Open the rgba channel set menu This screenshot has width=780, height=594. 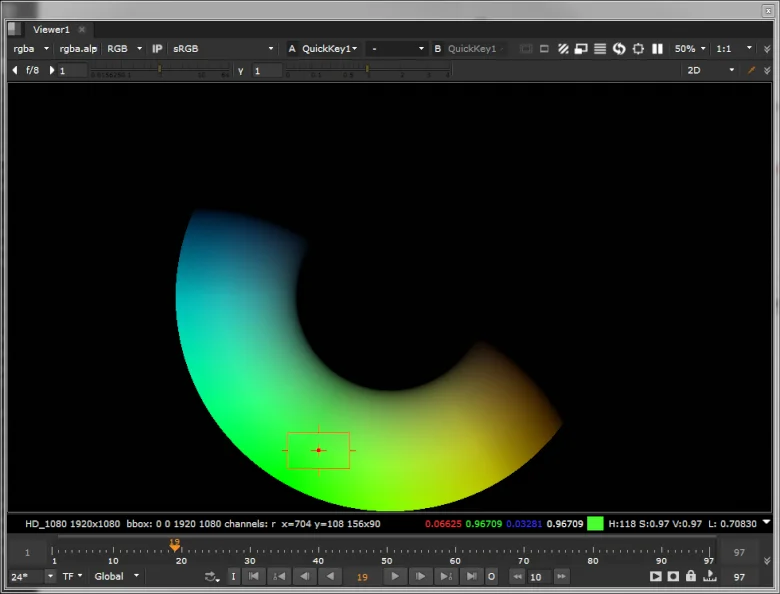30,49
